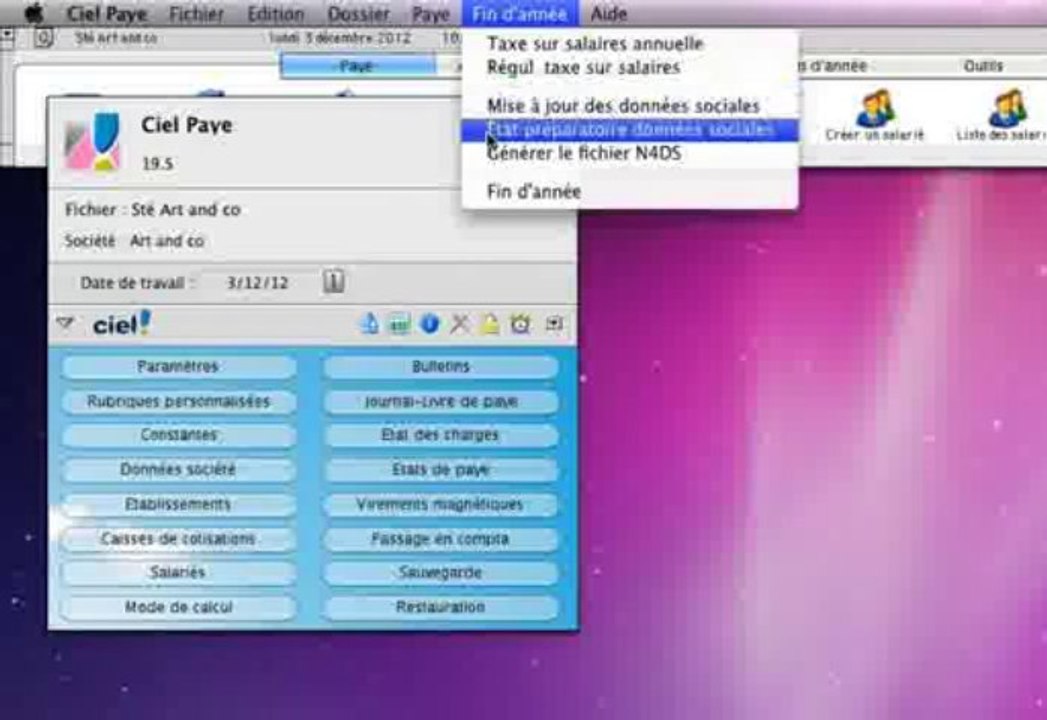1047x720 pixels.
Task: Click 'Fichier : Sté Art and co' text
Action: coord(152,210)
